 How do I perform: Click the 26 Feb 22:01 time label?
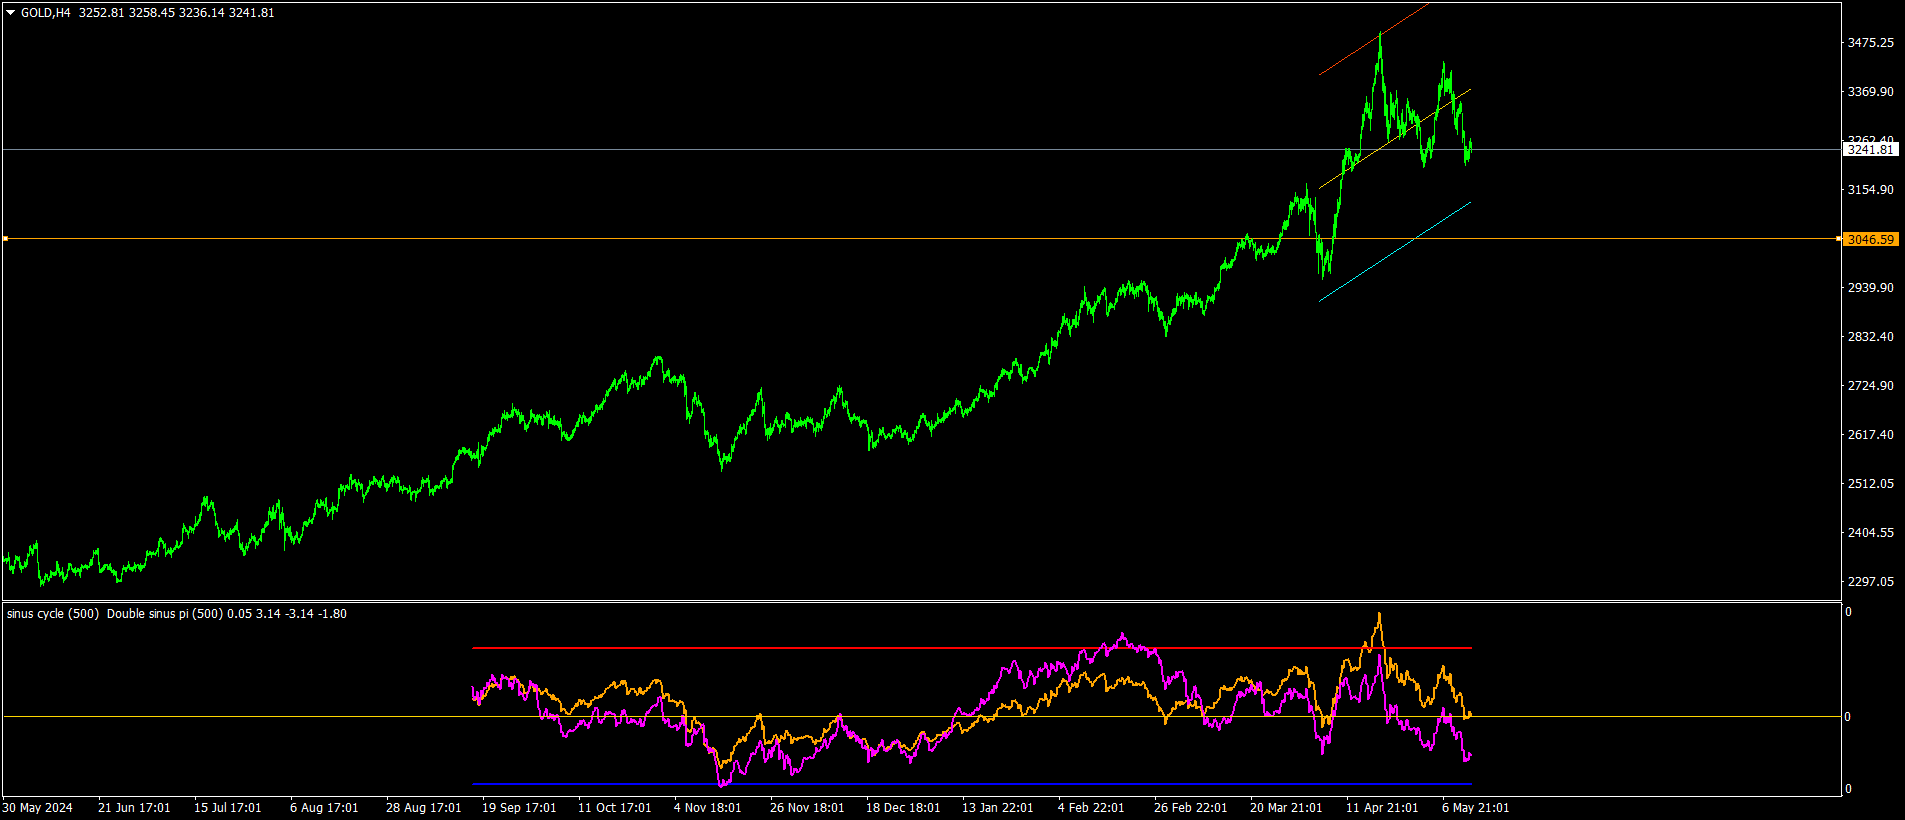1190,808
